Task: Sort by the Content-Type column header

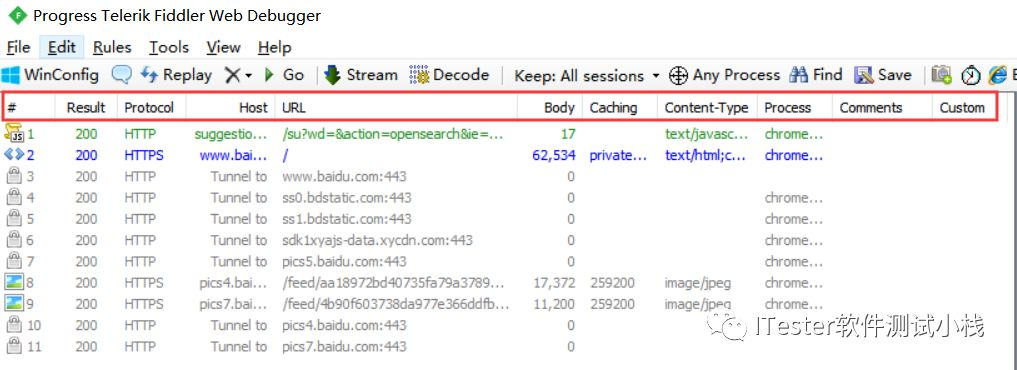Action: click(707, 108)
